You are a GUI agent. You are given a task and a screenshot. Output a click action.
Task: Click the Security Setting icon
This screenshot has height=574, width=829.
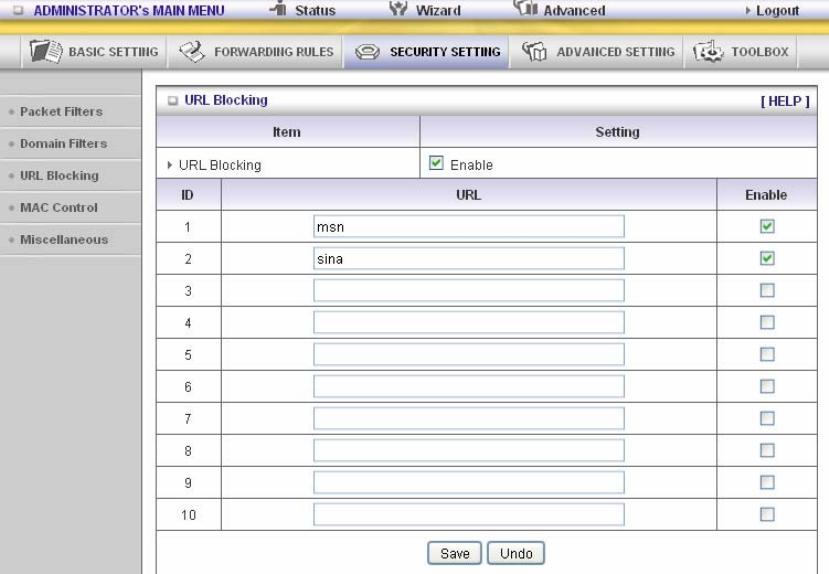coord(367,52)
